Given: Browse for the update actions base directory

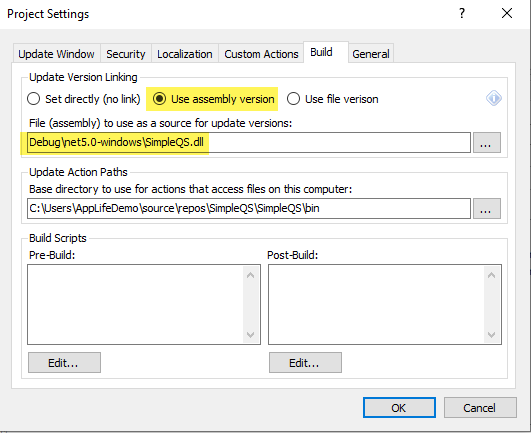Looking at the screenshot, I should click(487, 209).
